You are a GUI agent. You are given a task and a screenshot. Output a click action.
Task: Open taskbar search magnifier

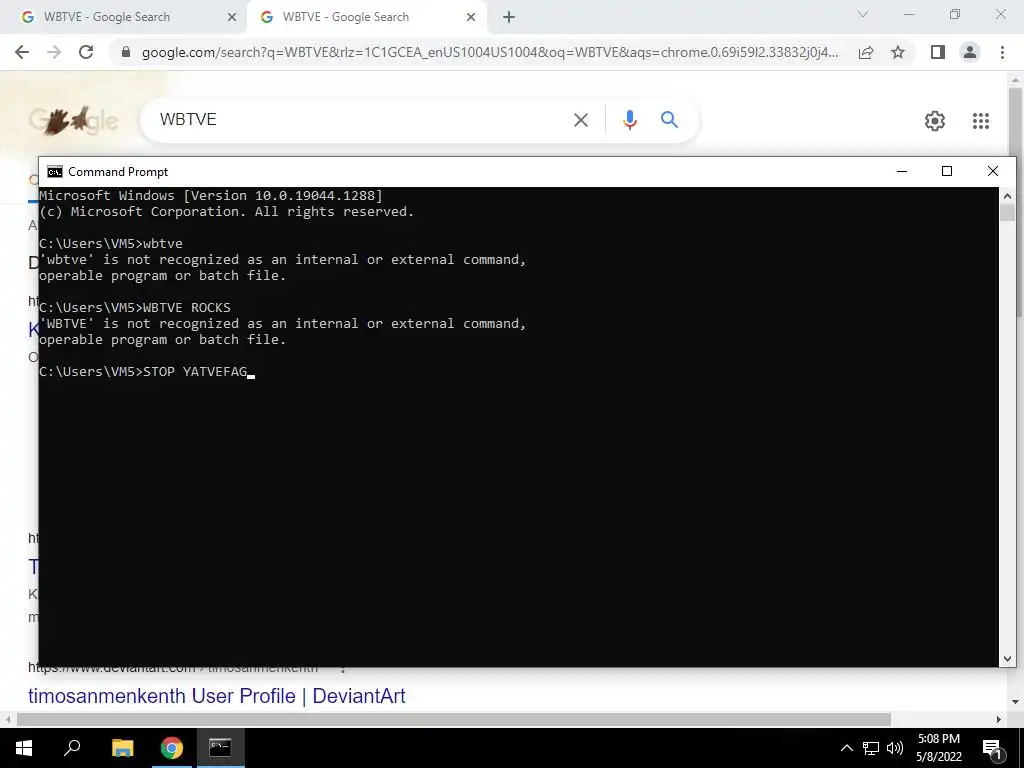click(x=72, y=748)
